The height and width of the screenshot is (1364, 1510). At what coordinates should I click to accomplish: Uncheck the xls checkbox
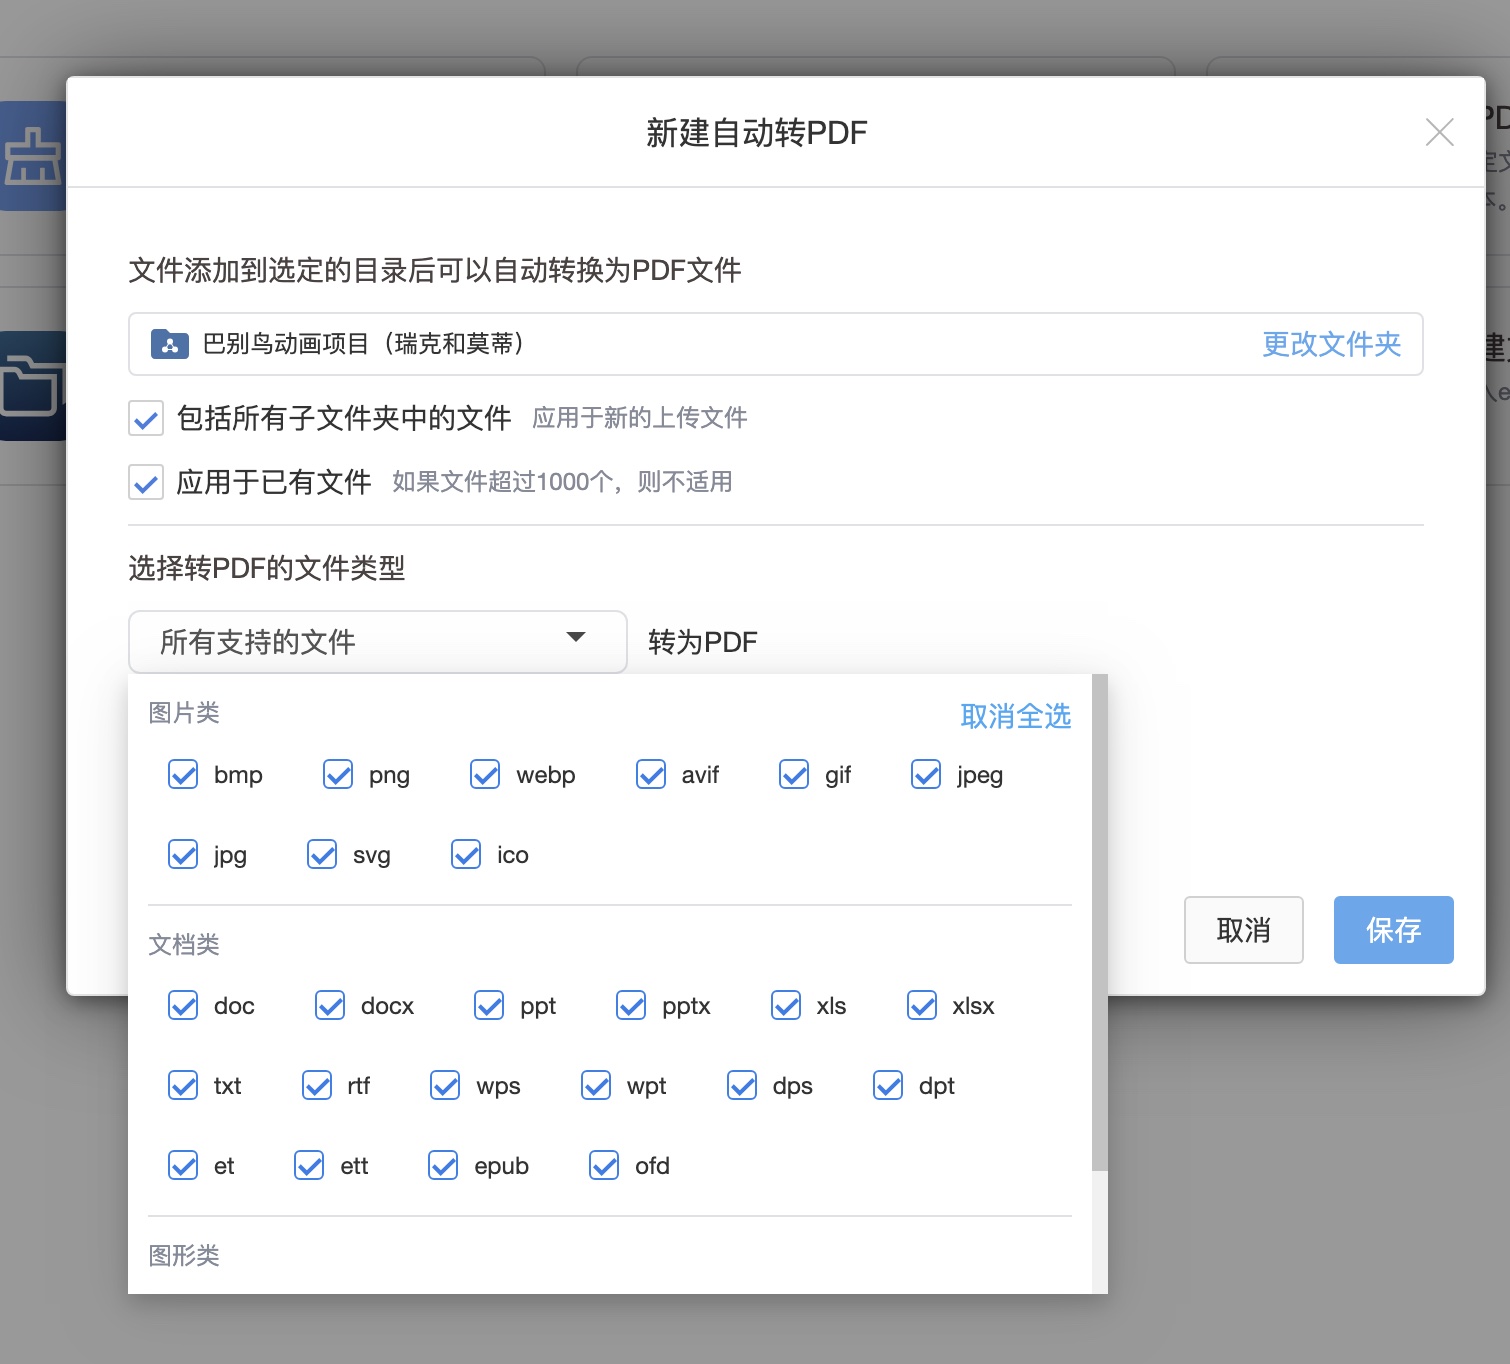pyautogui.click(x=786, y=1006)
